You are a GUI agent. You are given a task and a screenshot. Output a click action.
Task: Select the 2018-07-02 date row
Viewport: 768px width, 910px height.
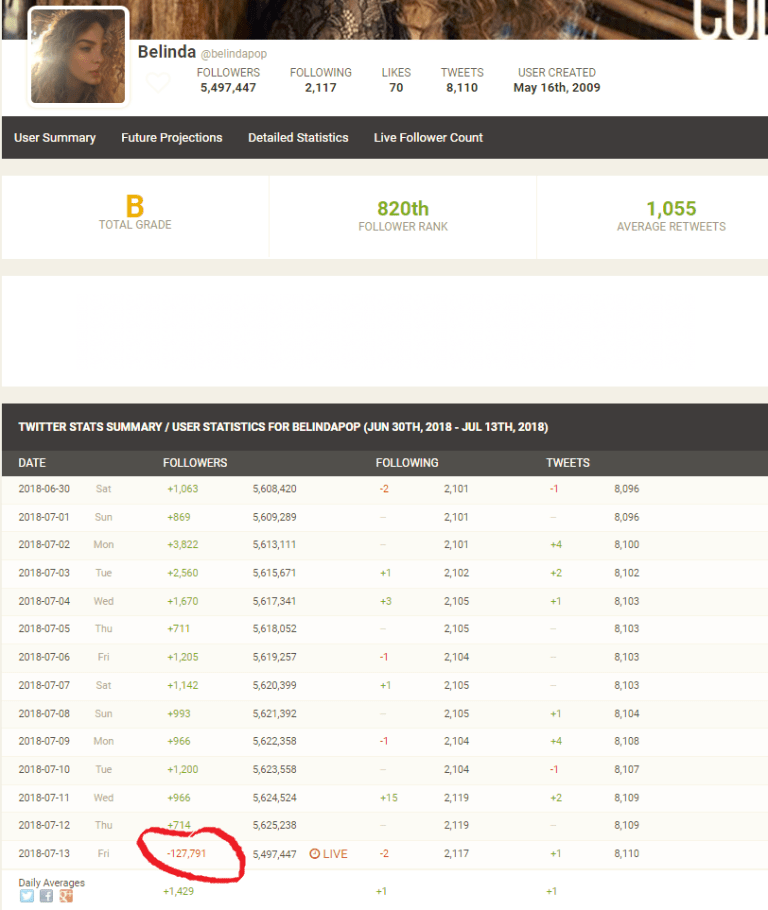click(x=43, y=545)
